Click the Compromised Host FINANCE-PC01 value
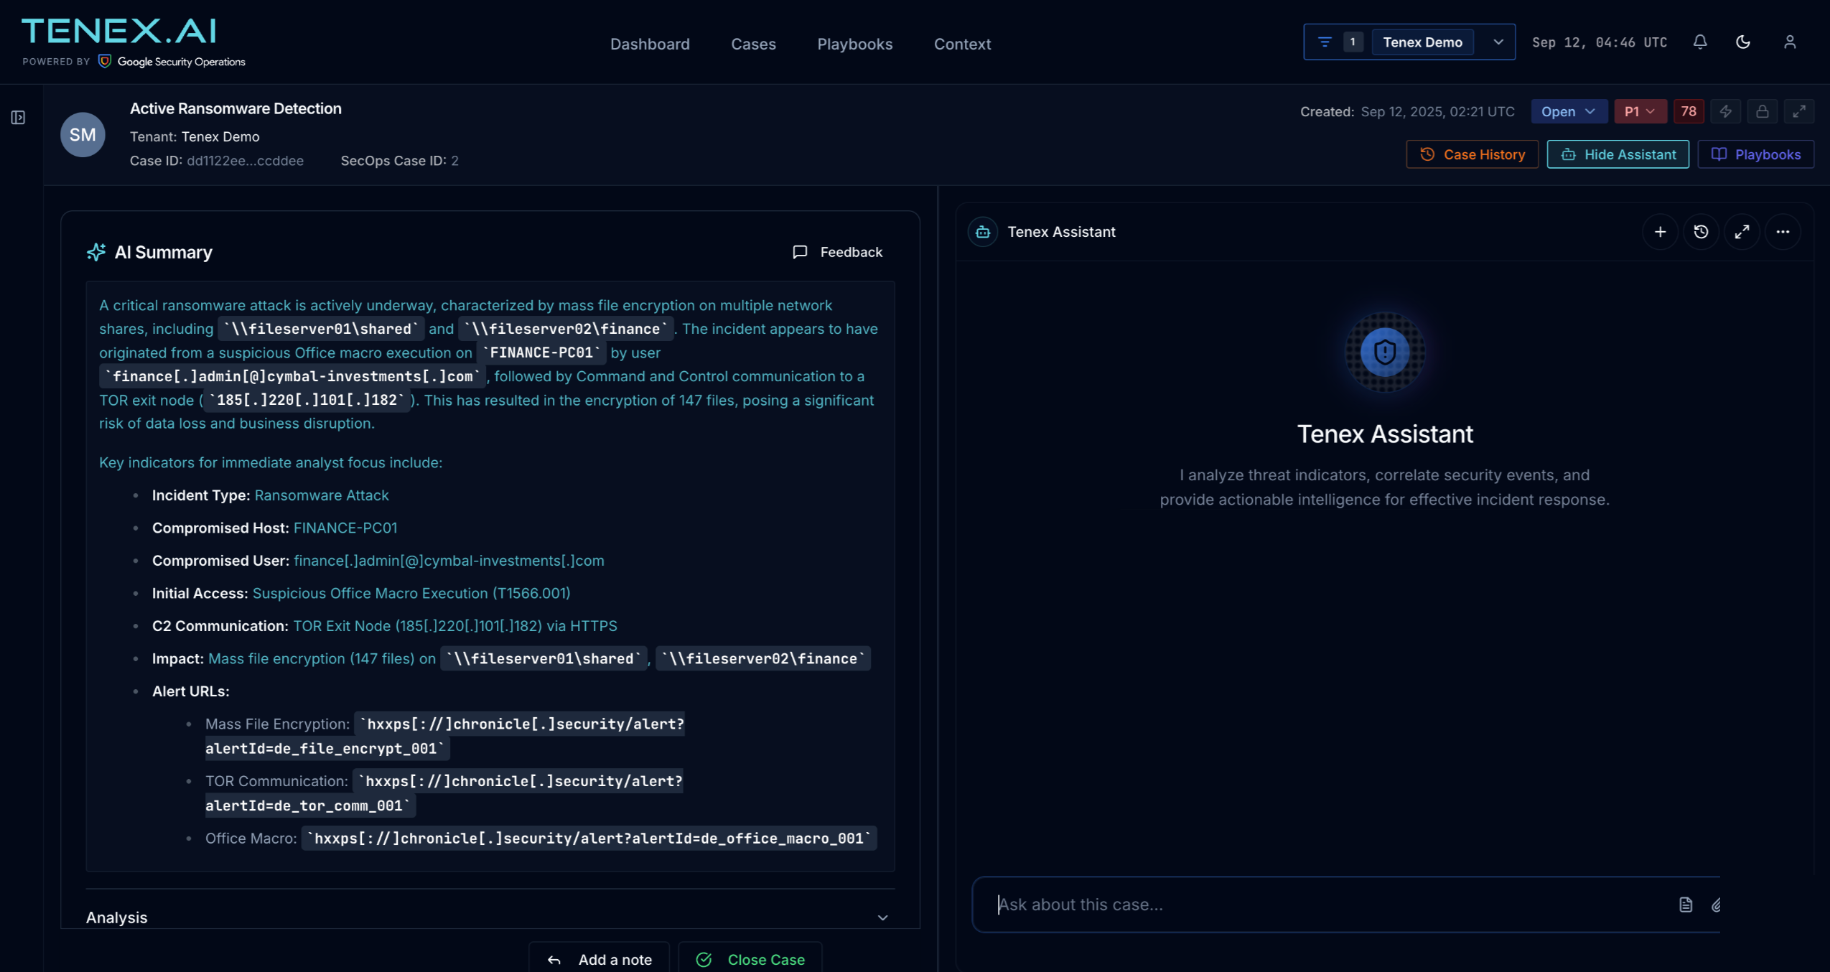The image size is (1830, 972). [345, 528]
